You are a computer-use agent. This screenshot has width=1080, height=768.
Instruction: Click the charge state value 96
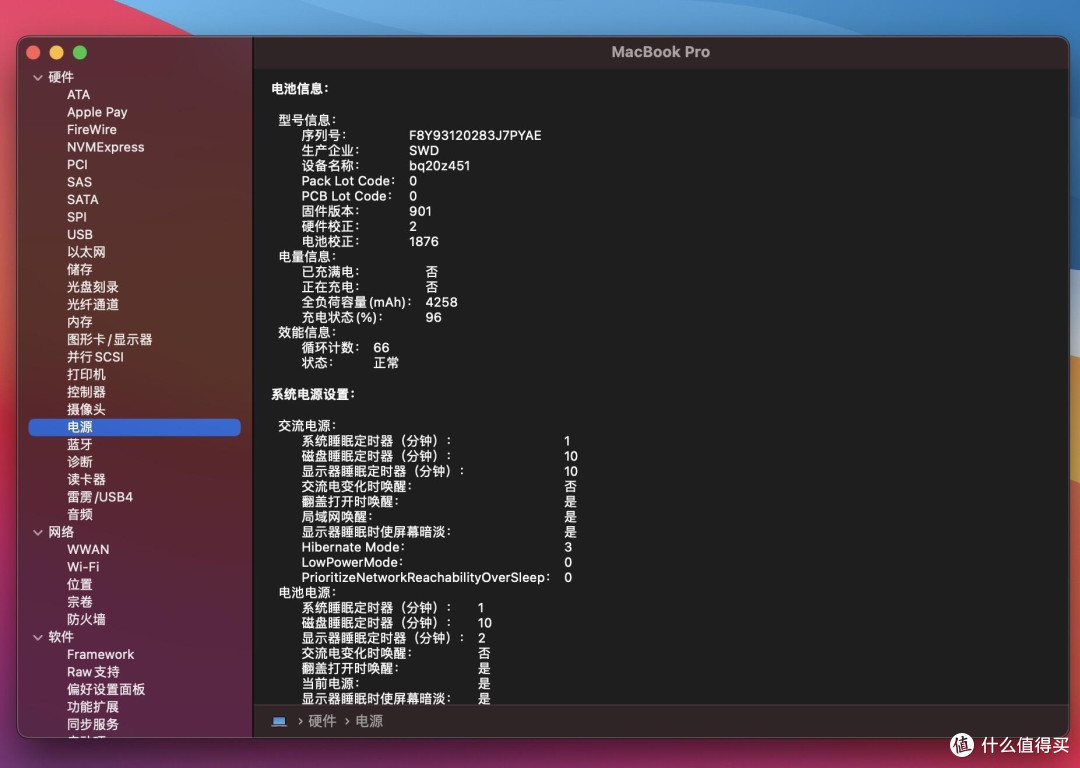tap(433, 318)
